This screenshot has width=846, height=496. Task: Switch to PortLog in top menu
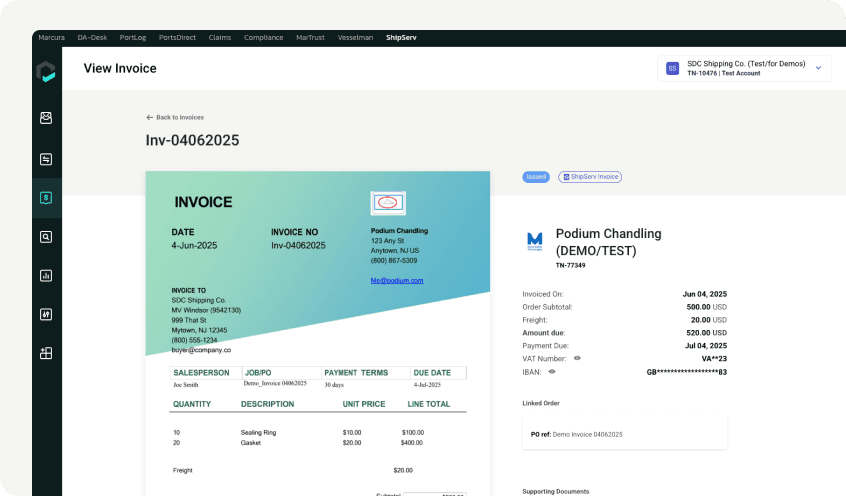click(133, 38)
